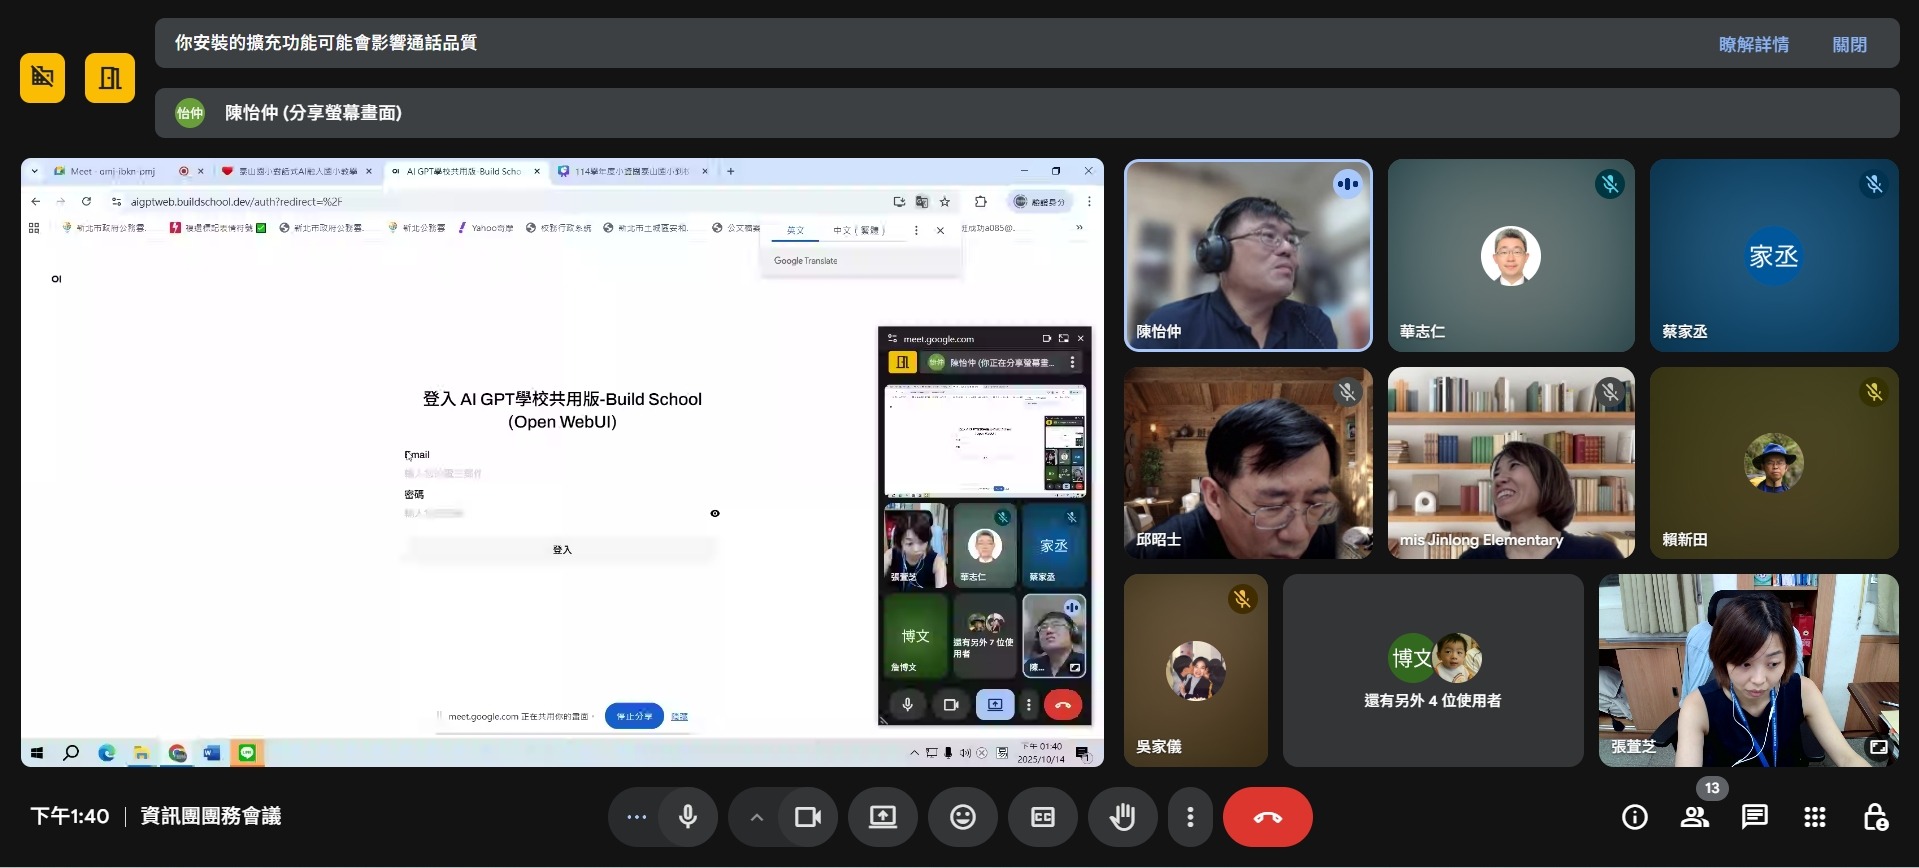
Task: Open the activities grid icon
Action: point(1814,817)
